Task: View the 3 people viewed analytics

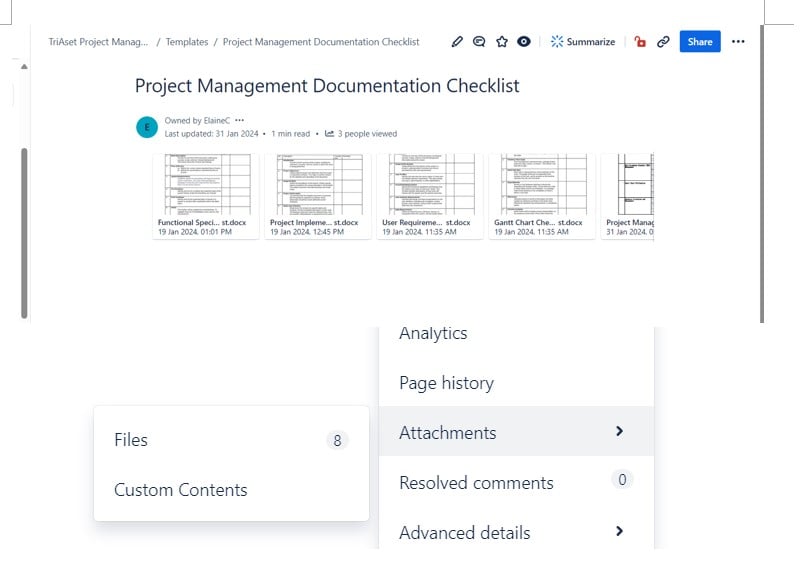Action: pyautogui.click(x=361, y=134)
